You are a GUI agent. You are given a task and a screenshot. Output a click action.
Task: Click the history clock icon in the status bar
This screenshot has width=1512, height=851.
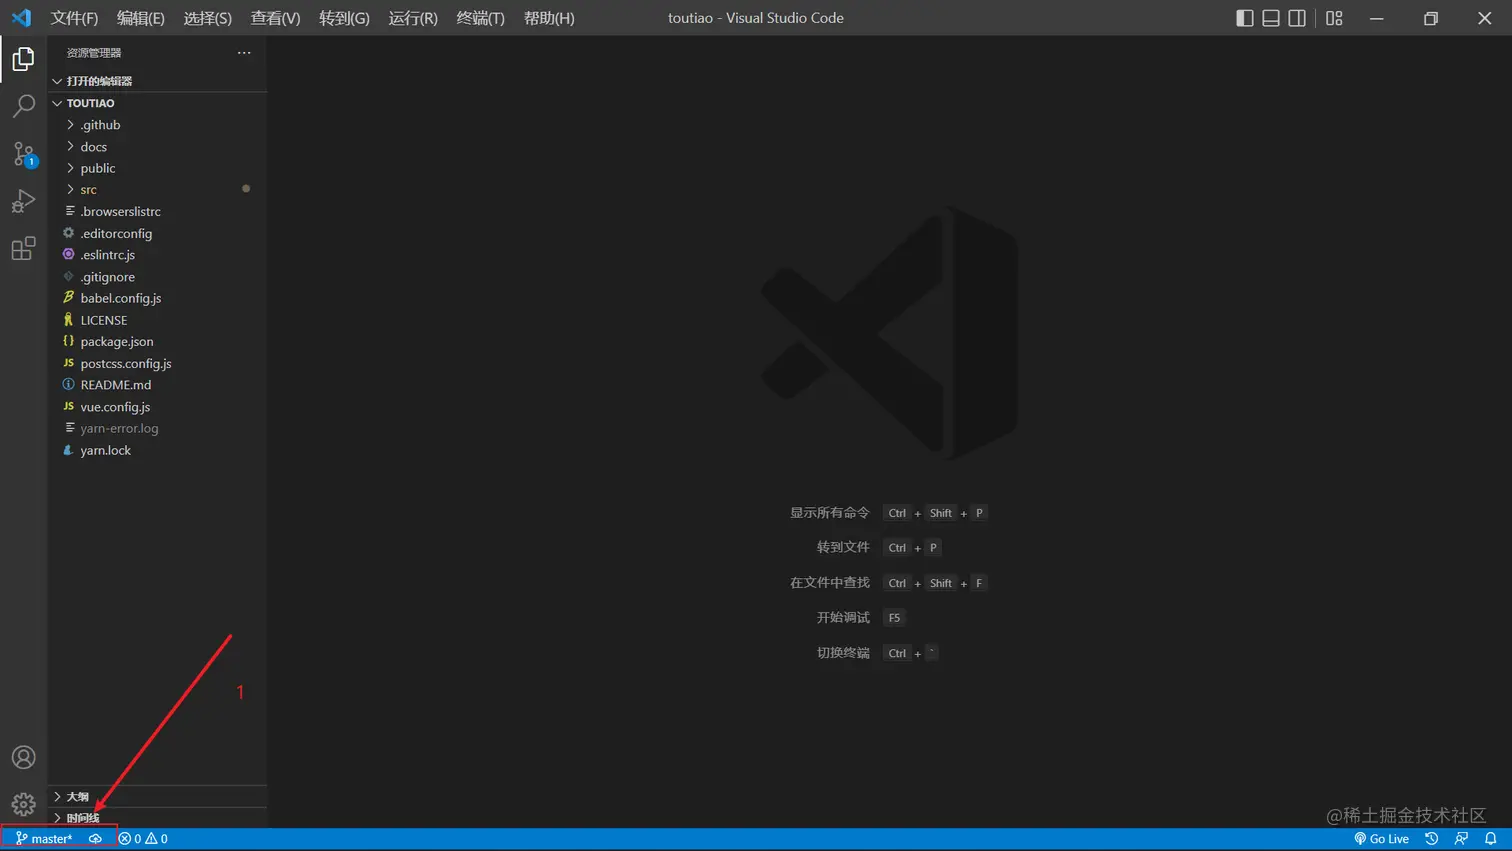(x=1431, y=839)
